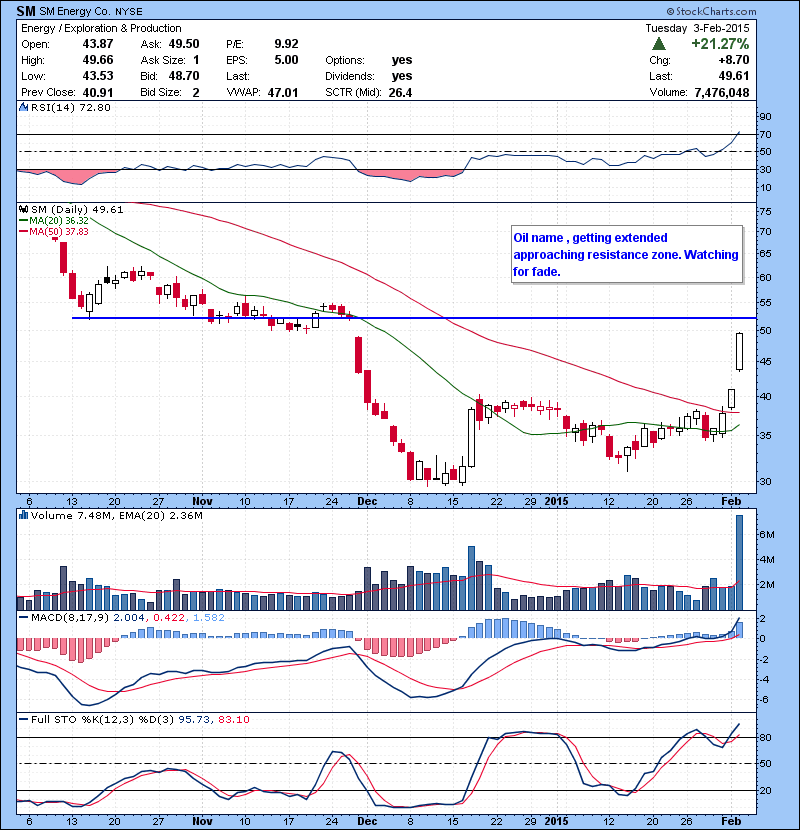This screenshot has width=800, height=830.
Task: Click the Last value 49.61 in header
Action: pos(734,76)
